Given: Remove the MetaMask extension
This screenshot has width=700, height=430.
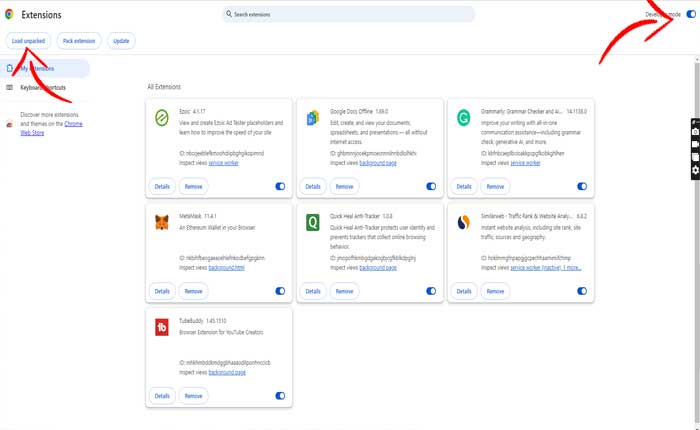Looking at the screenshot, I should [193, 291].
